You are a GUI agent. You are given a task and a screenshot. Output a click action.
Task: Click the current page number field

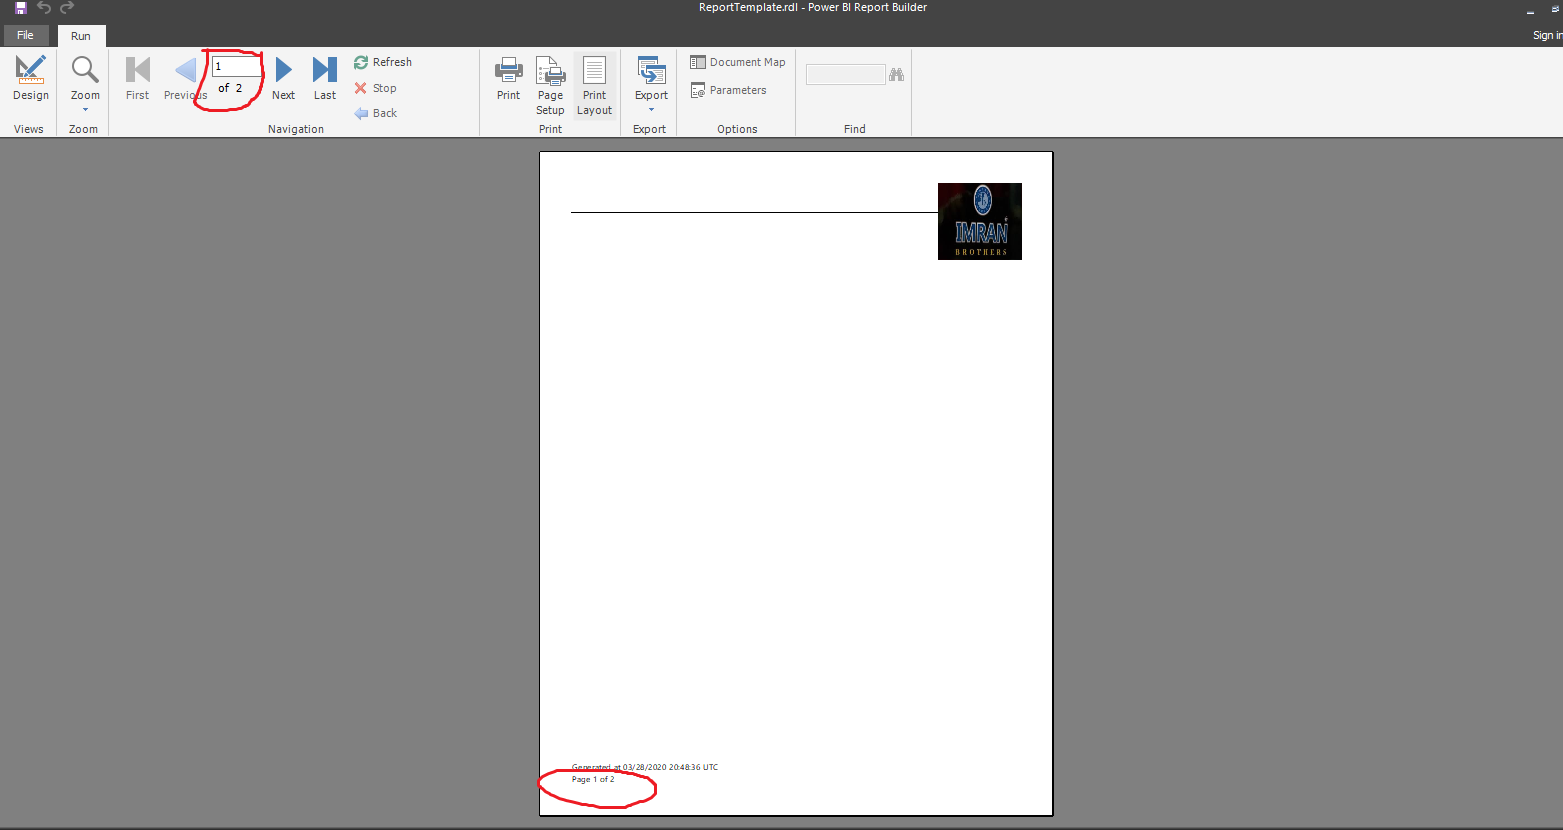pyautogui.click(x=236, y=66)
